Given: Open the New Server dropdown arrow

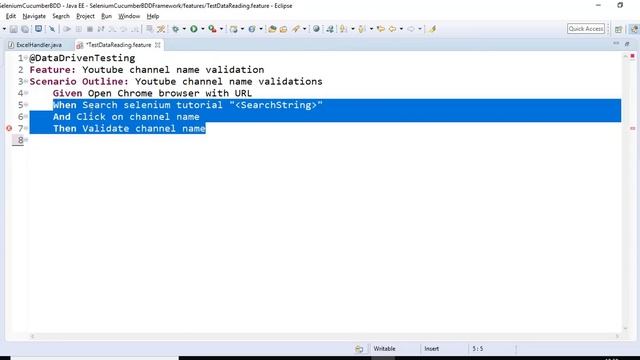Looking at the screenshot, I should pyautogui.click(x=242, y=29).
